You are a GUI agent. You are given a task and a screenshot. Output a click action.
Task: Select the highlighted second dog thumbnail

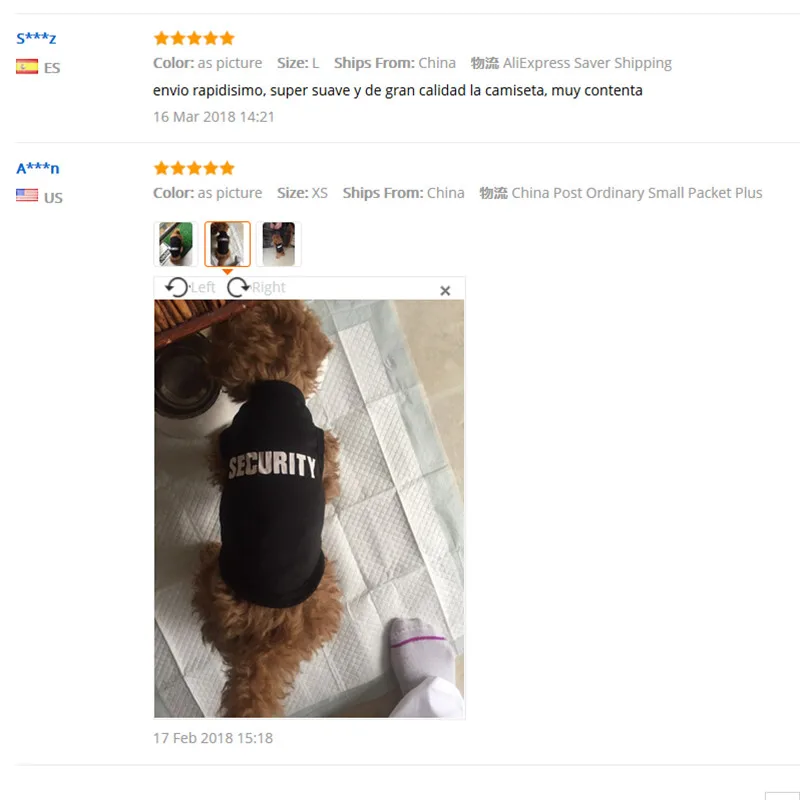[x=228, y=244]
